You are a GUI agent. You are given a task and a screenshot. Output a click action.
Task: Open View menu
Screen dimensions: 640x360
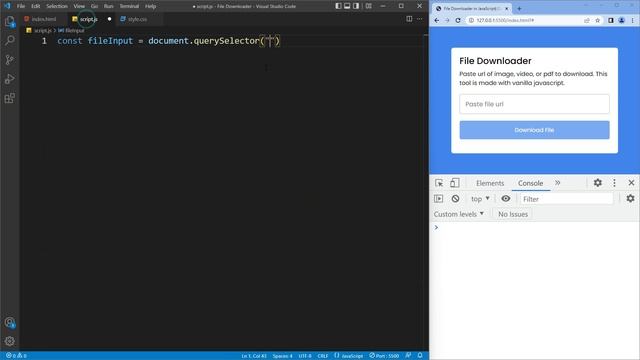pos(79,6)
